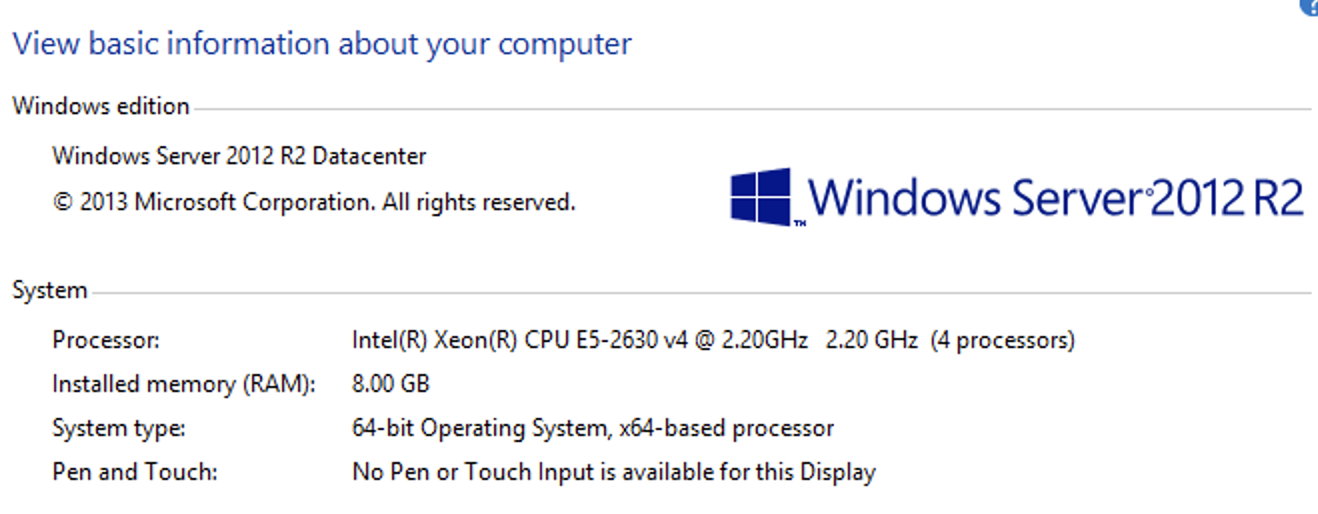1318x514 pixels.
Task: Click the '8.00 GB' memory value
Action: [x=391, y=384]
